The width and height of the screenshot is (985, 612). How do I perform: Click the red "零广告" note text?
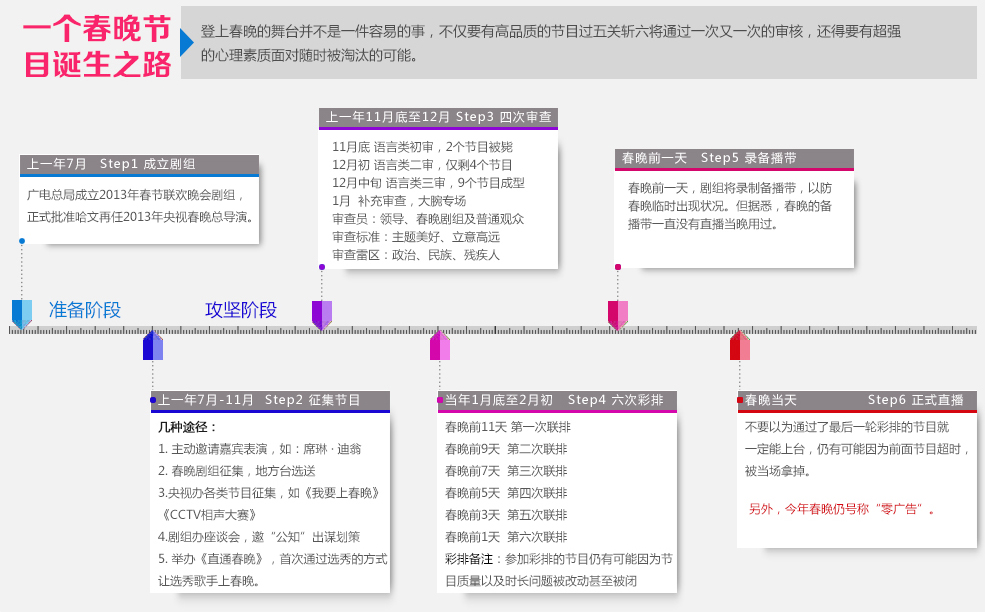pyautogui.click(x=843, y=509)
